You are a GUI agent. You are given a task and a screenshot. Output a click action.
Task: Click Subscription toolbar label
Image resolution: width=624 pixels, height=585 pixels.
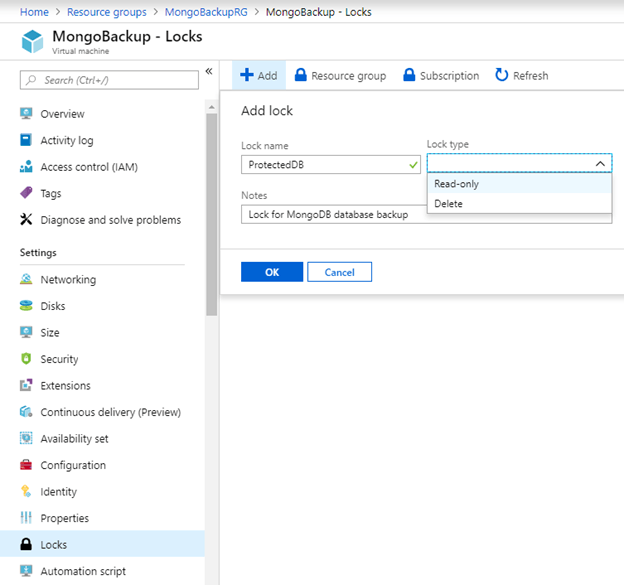point(450,76)
